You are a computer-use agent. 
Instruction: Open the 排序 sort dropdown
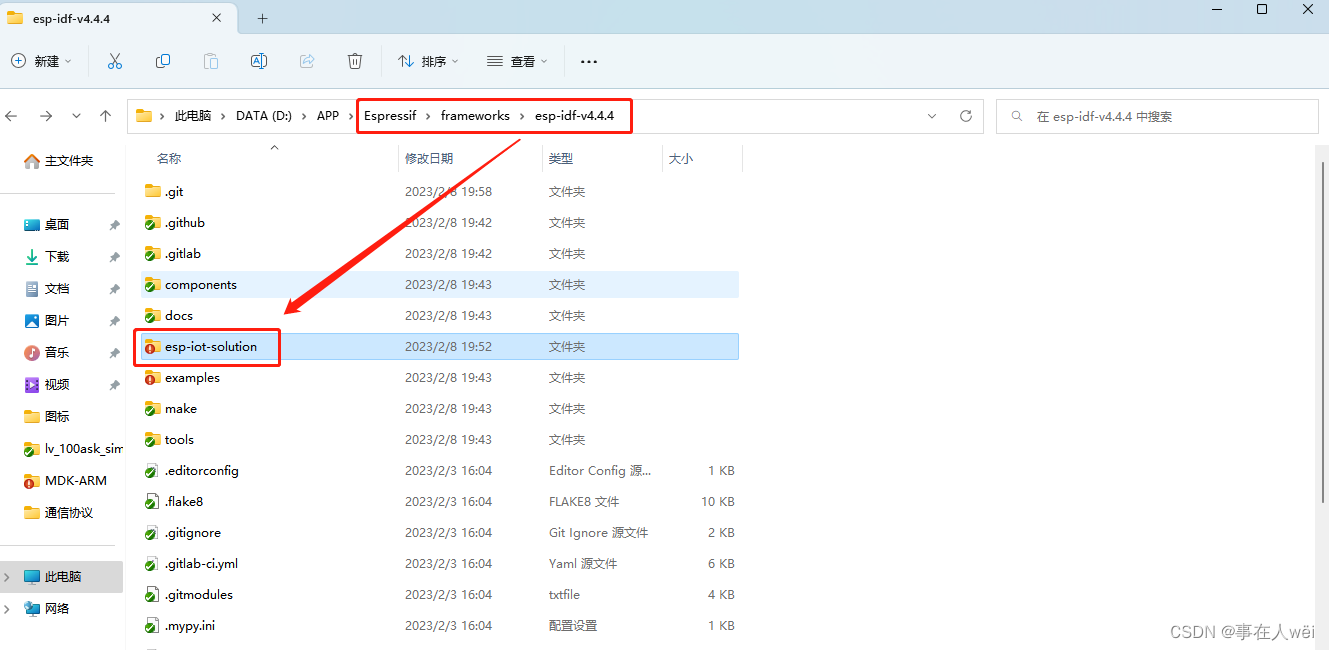(x=428, y=61)
